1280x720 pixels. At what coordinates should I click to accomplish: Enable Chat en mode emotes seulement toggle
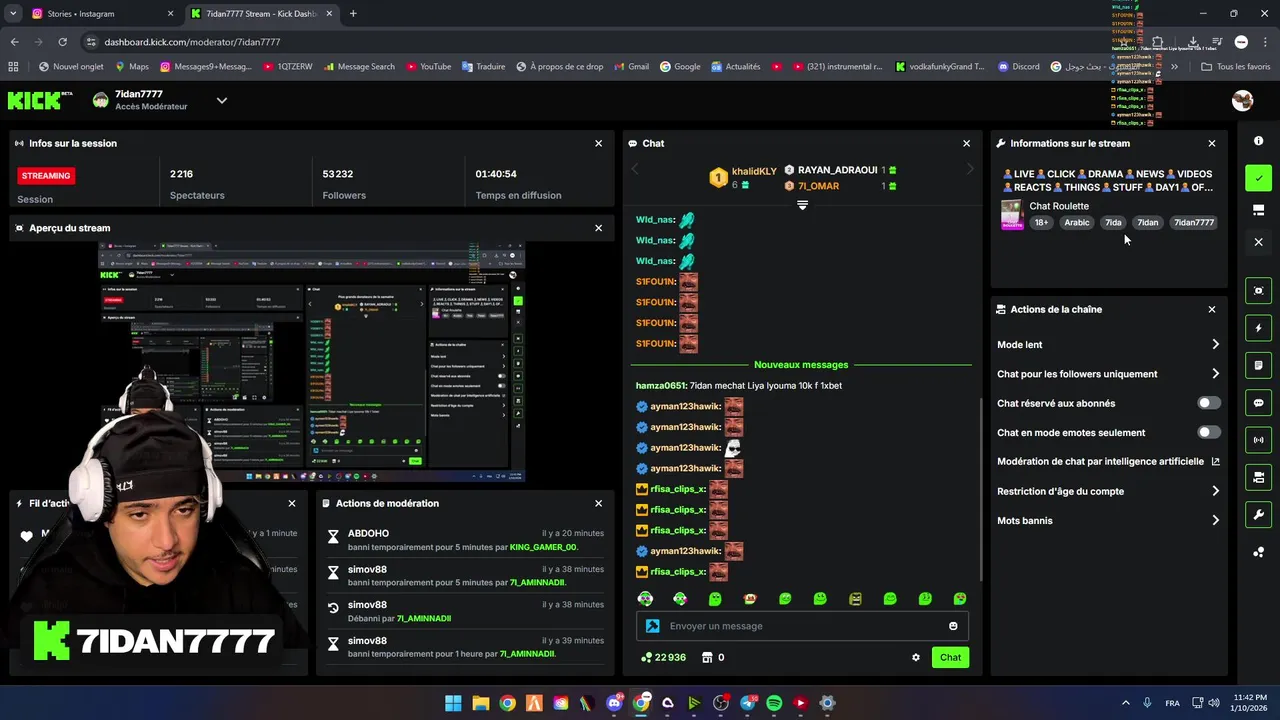click(1209, 432)
